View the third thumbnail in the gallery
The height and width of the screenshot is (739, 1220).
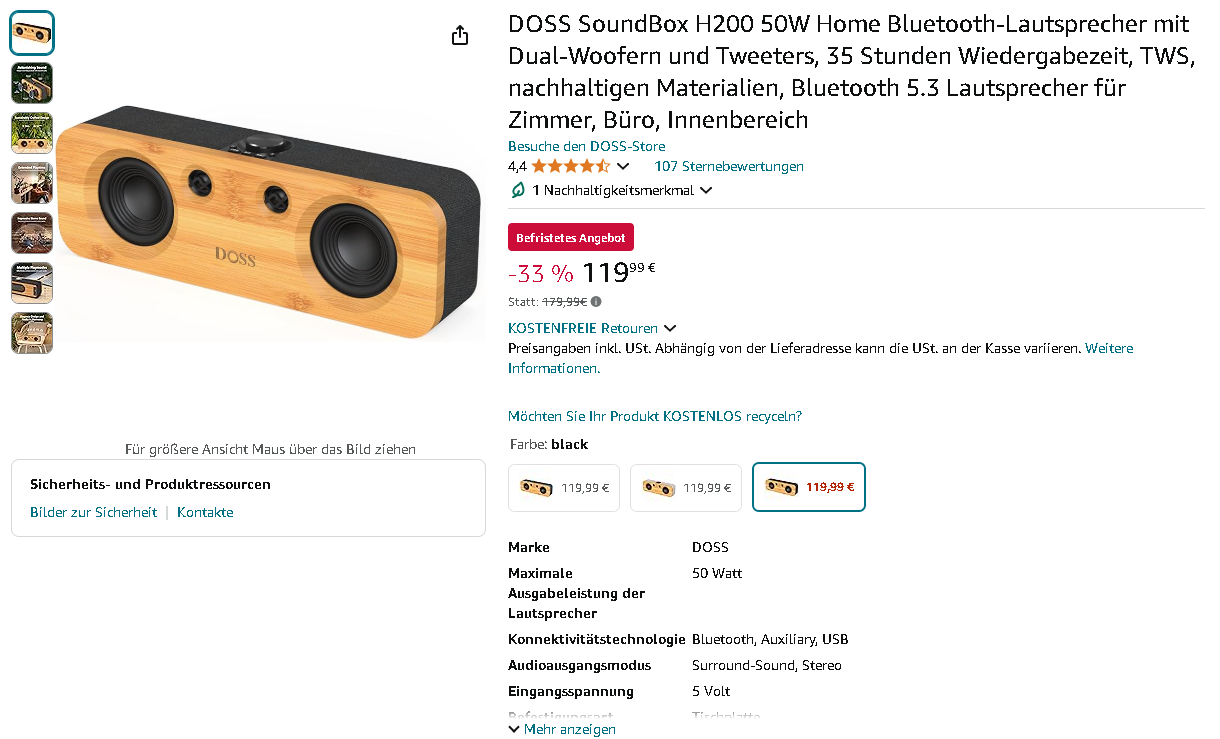coord(32,133)
